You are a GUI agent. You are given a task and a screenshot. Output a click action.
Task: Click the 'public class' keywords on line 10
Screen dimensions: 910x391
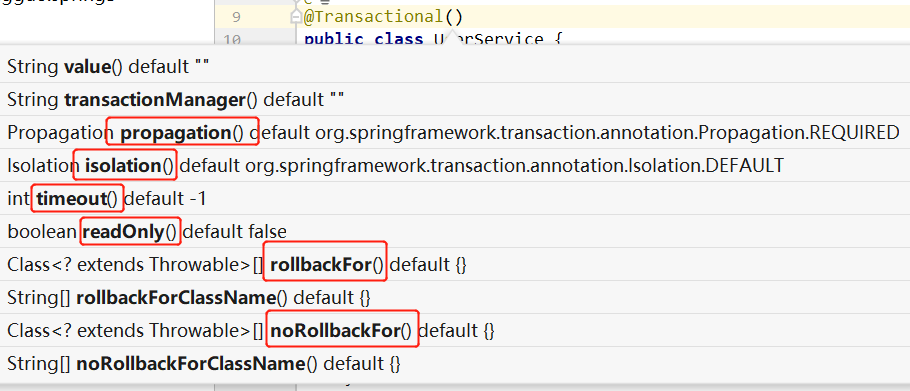363,39
